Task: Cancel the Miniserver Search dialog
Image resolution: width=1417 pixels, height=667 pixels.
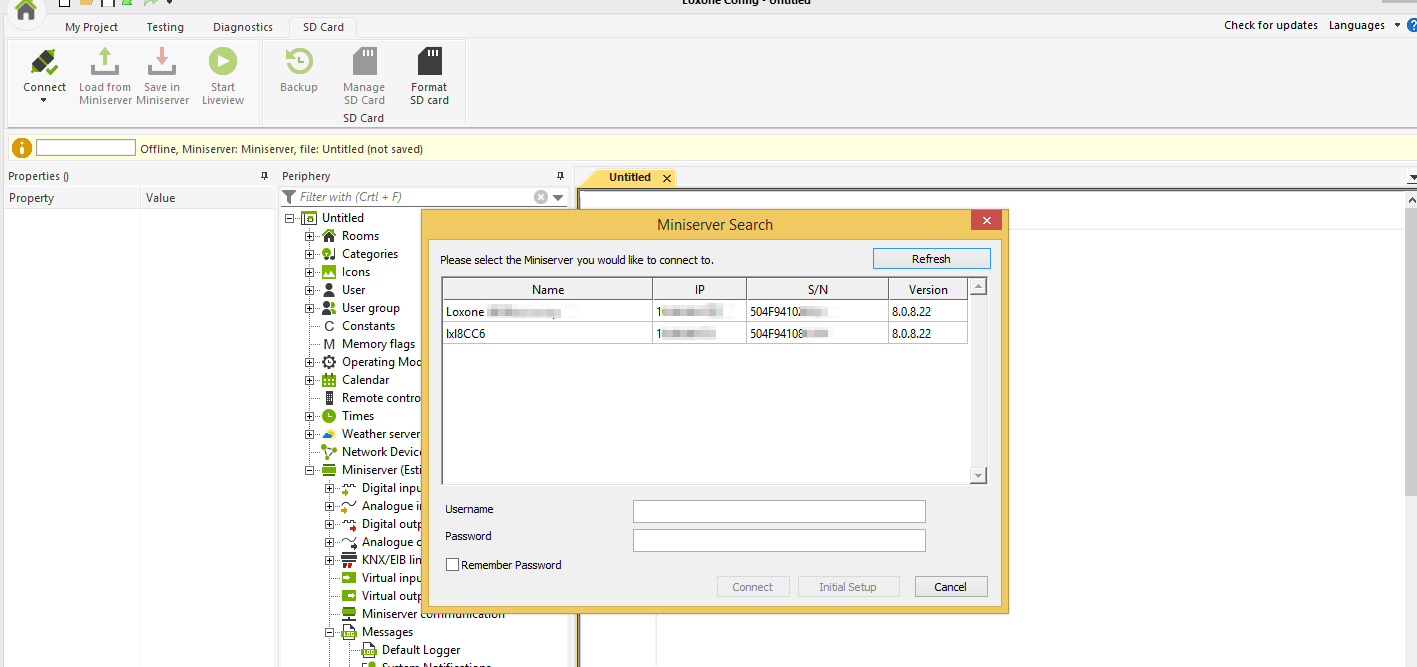Action: click(949, 586)
